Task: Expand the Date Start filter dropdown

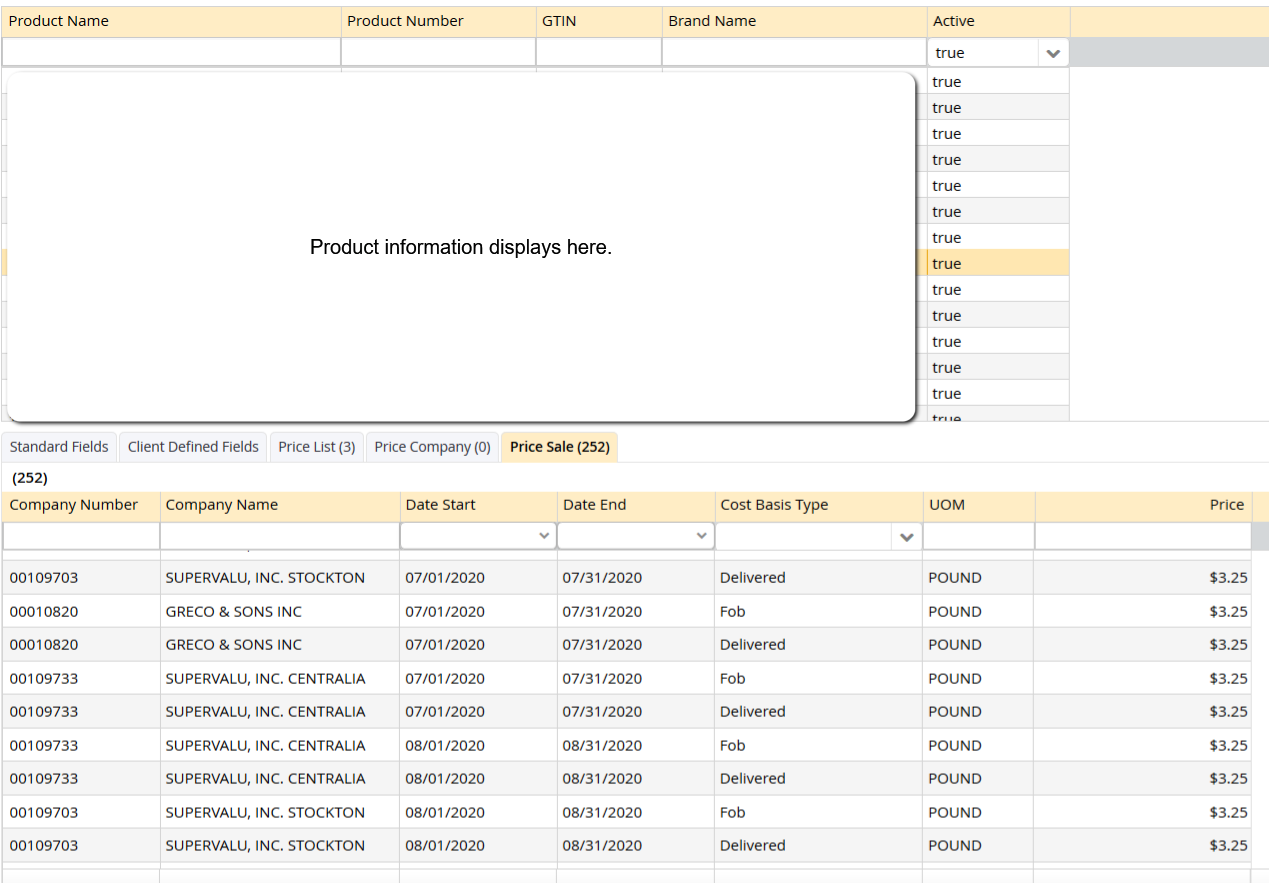Action: coord(544,536)
